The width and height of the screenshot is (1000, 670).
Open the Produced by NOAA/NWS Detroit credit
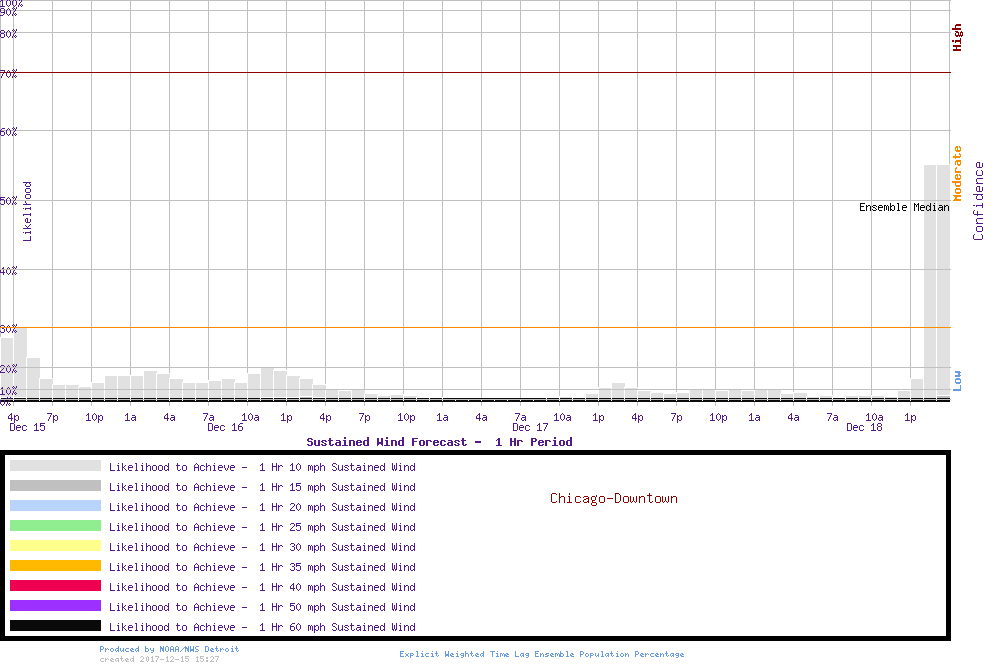point(169,649)
